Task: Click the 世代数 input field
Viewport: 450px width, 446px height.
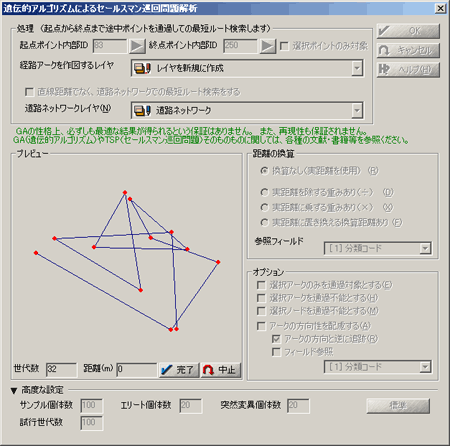Action: [61, 370]
